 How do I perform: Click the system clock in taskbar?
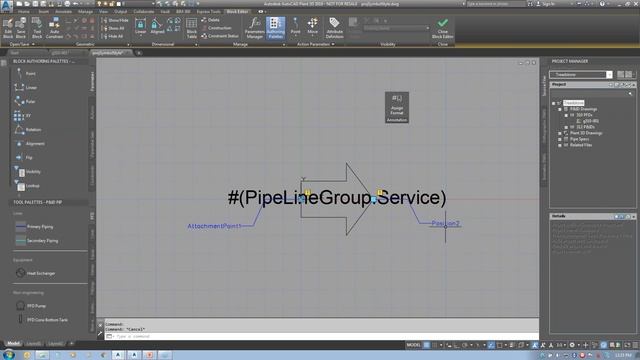pos(624,356)
